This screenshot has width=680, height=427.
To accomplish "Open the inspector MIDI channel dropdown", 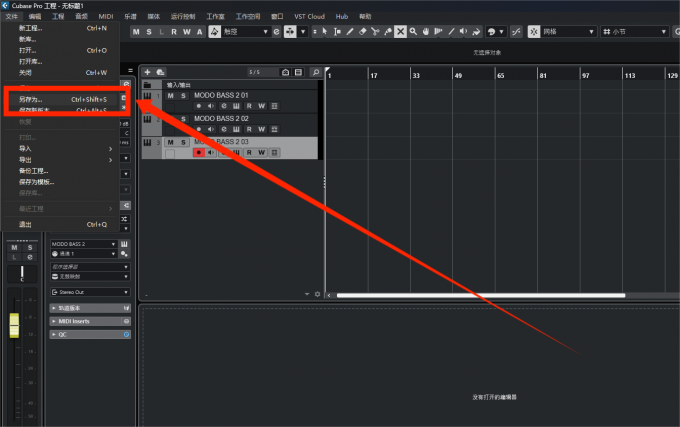I will pyautogui.click(x=84, y=254).
